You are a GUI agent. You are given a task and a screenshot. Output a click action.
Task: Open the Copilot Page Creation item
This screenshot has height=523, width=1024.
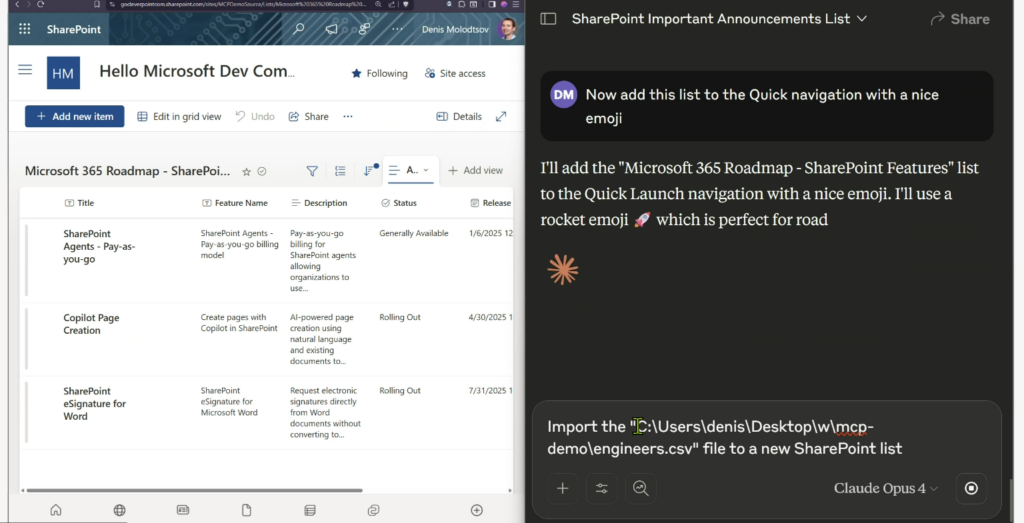coord(91,324)
